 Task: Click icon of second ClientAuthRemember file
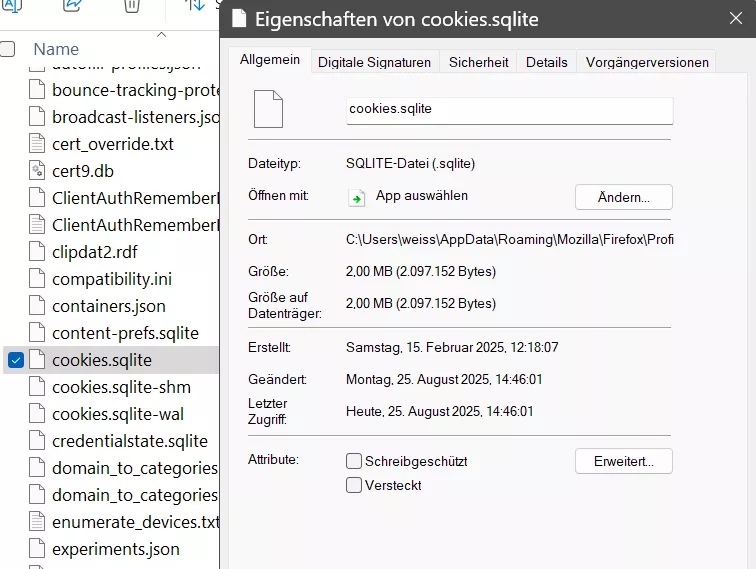pos(37,225)
